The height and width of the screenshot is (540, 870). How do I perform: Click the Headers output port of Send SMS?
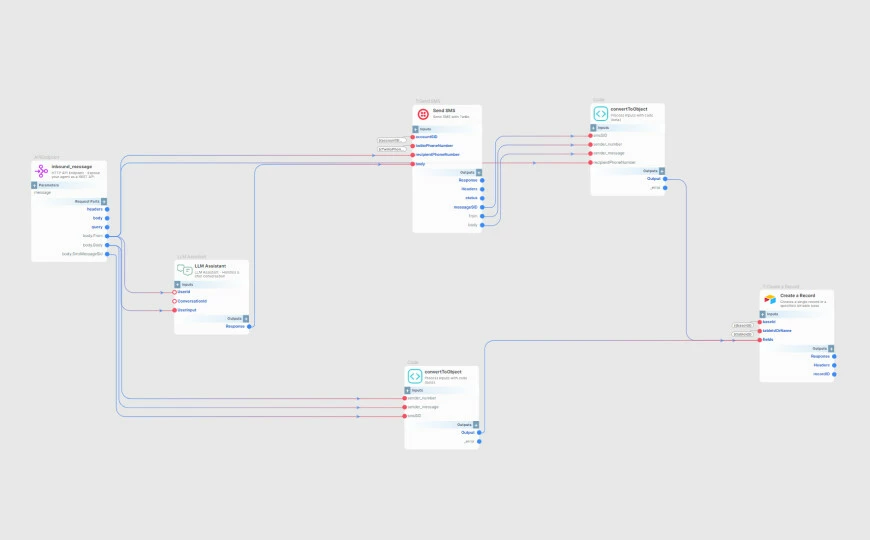(482, 189)
